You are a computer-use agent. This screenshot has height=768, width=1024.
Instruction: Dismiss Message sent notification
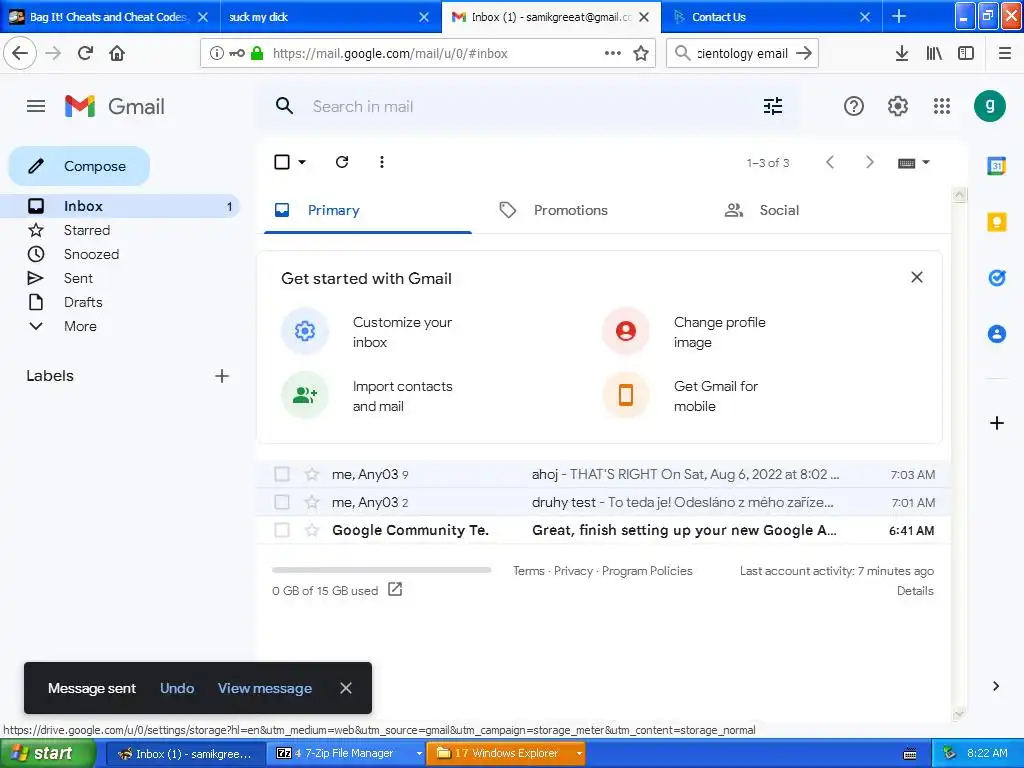[x=346, y=688]
